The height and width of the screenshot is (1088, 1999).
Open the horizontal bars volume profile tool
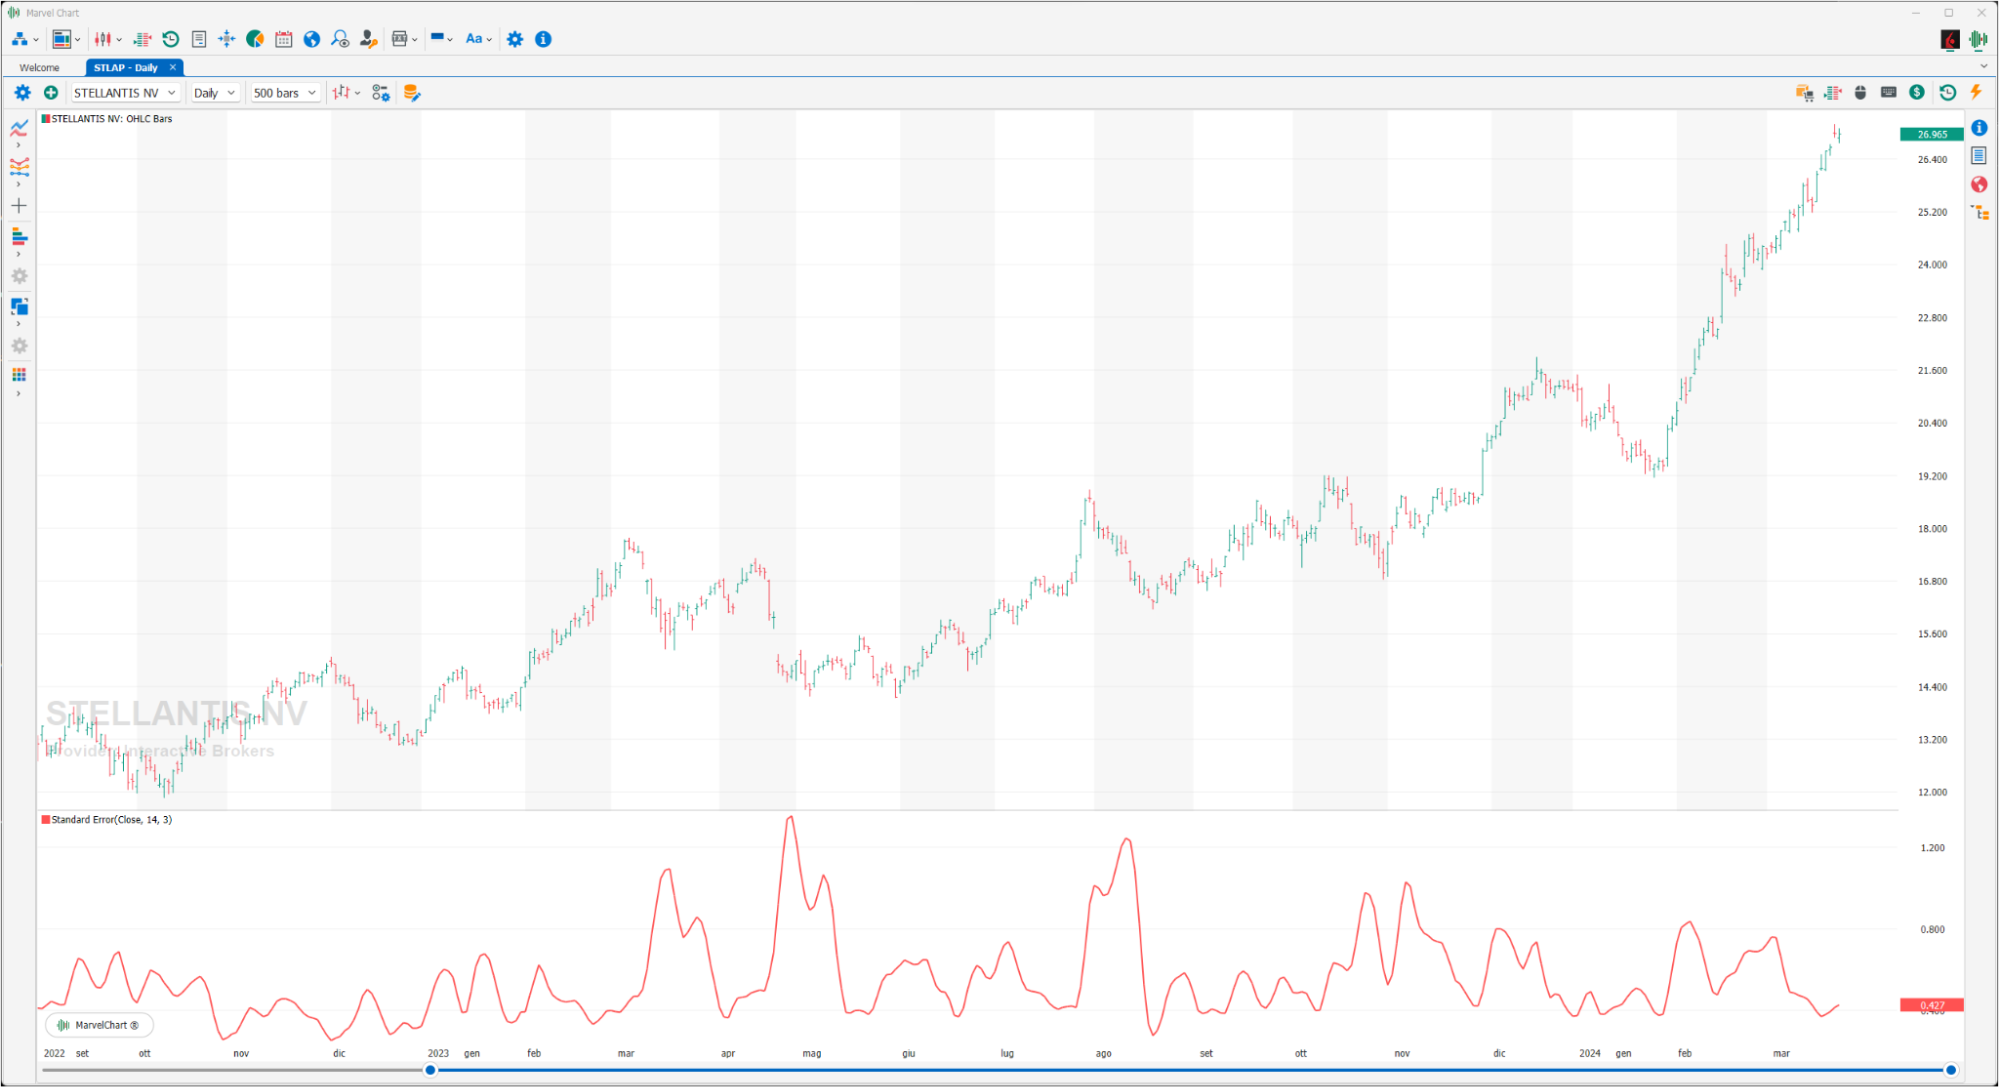tap(19, 237)
